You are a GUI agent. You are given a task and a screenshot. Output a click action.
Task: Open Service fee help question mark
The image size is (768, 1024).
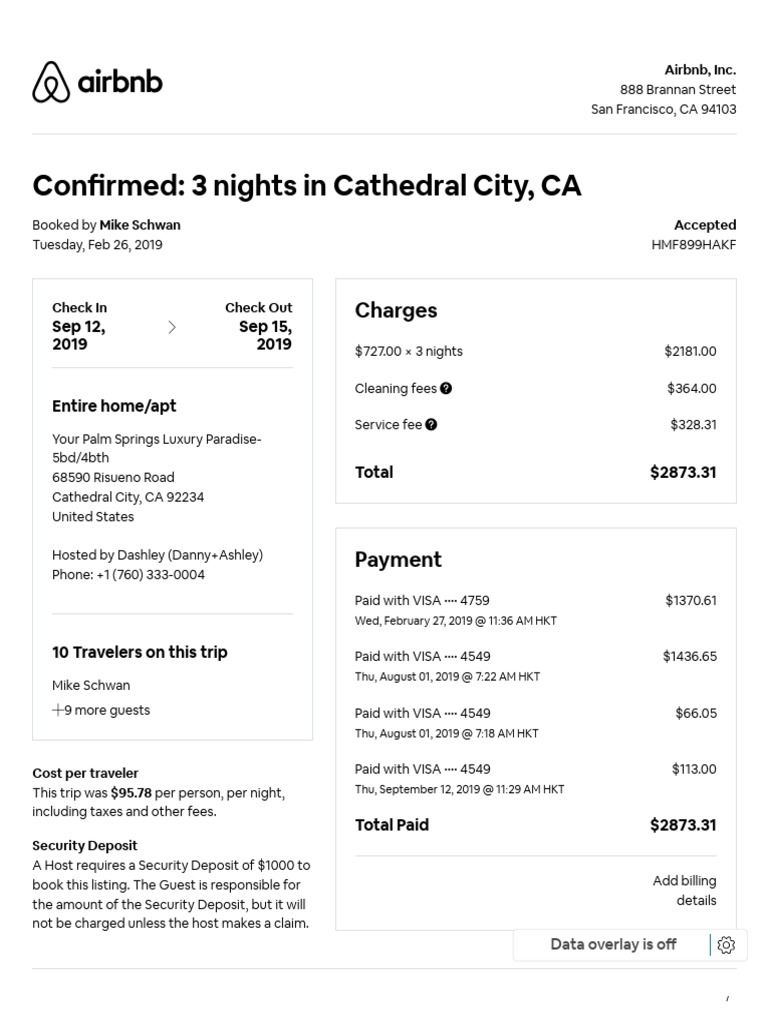(x=431, y=425)
